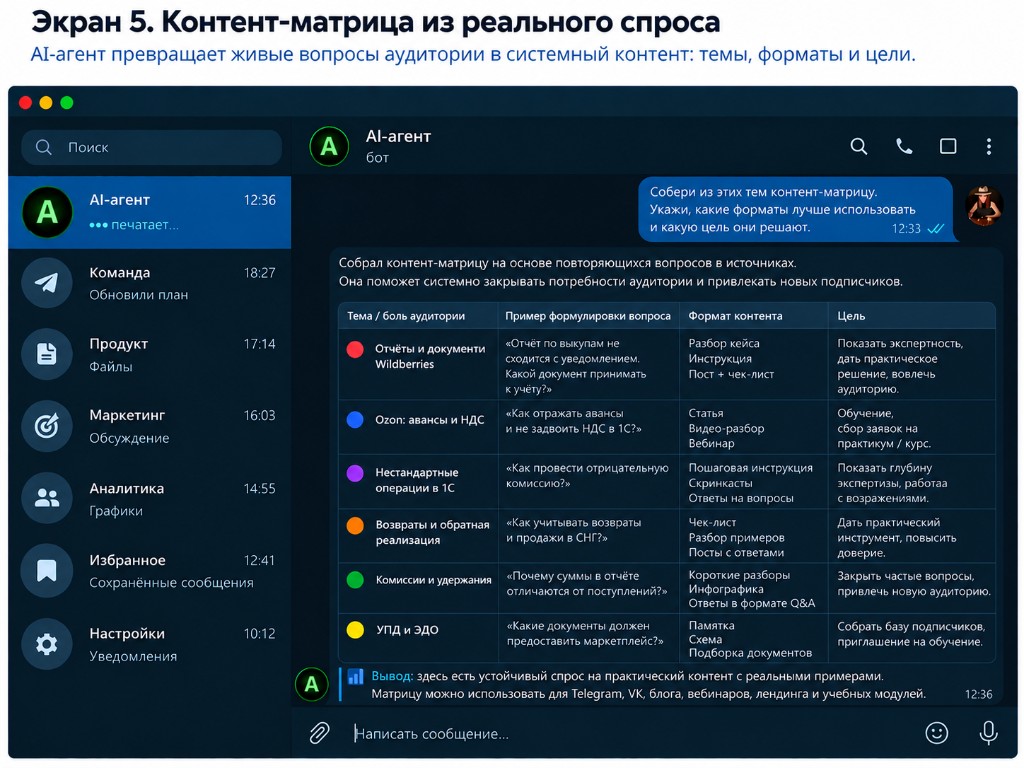1024x768 pixels.
Task: Toggle the side panel square icon in header
Action: click(948, 146)
